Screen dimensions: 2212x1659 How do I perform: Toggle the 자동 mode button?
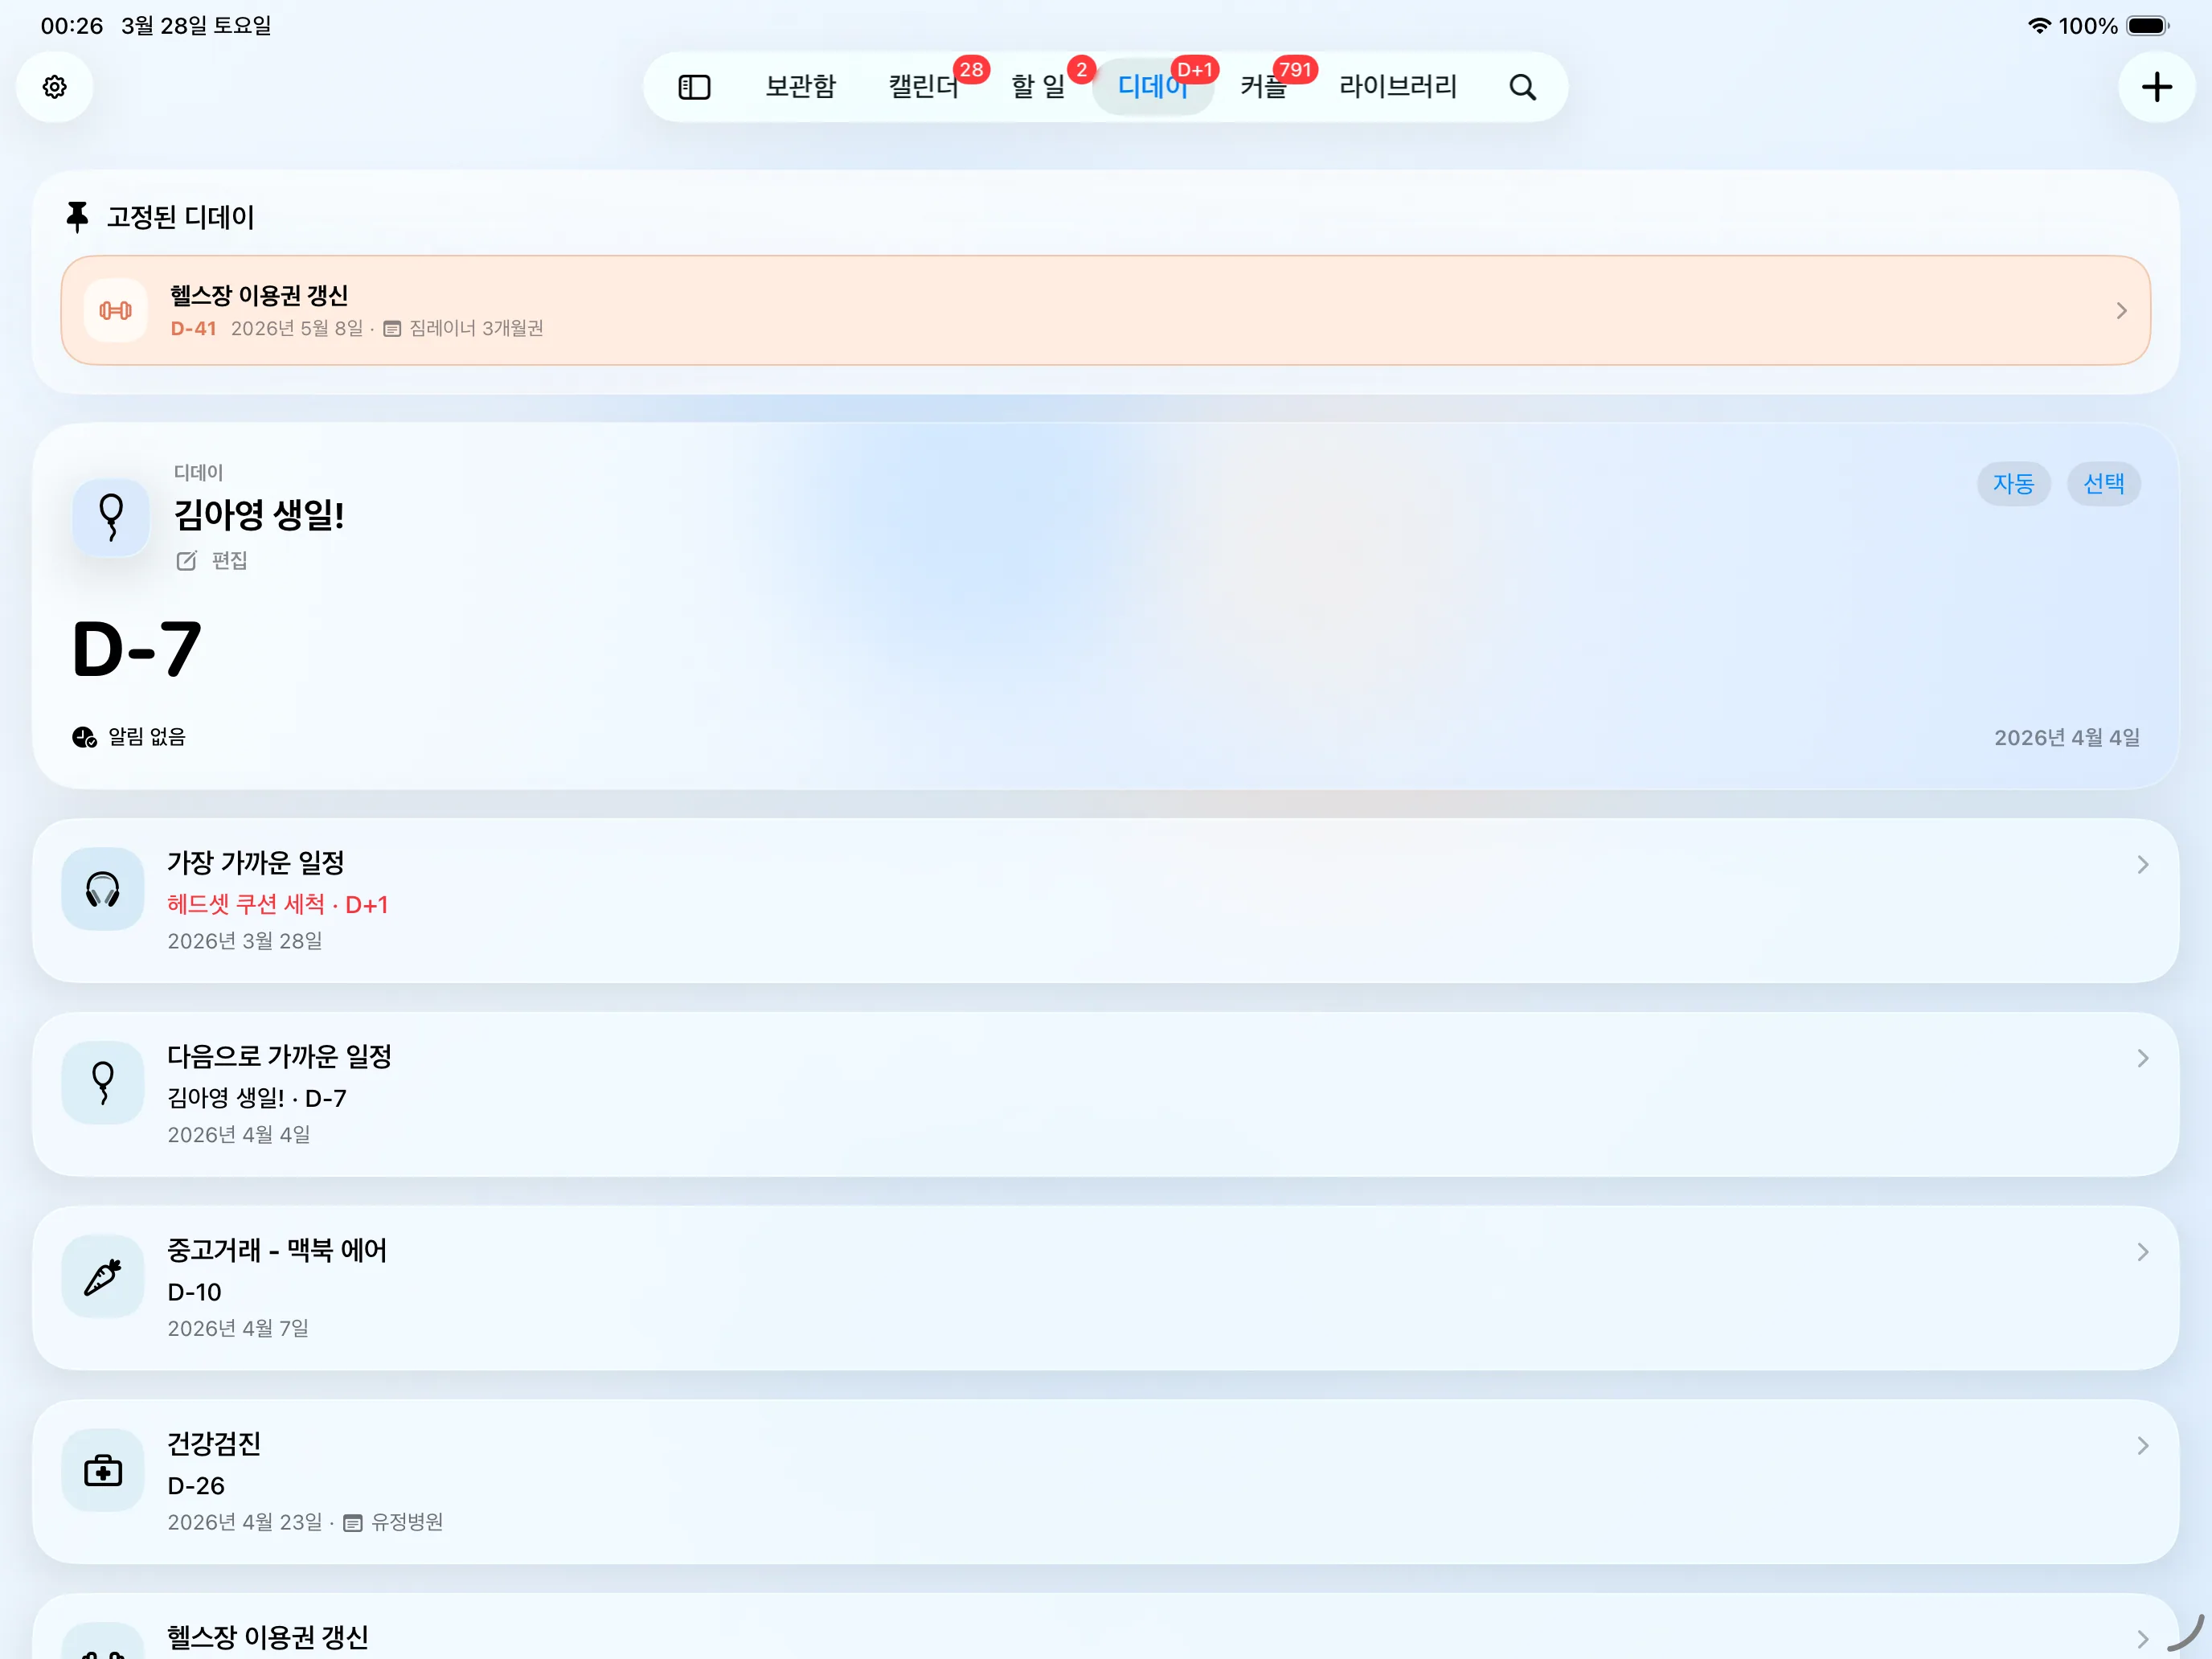[2013, 484]
